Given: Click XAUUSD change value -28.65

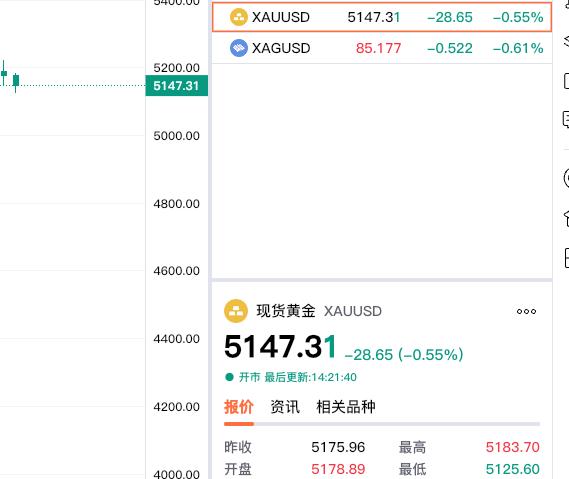Looking at the screenshot, I should coord(450,17).
